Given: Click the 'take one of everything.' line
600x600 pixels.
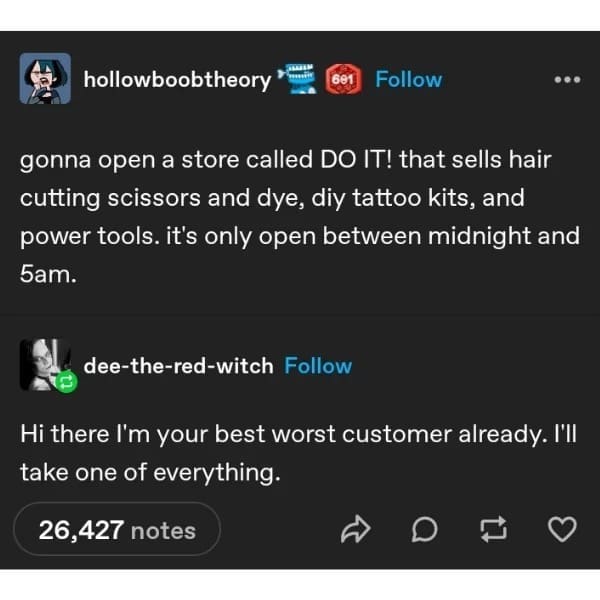Looking at the screenshot, I should click(150, 473).
